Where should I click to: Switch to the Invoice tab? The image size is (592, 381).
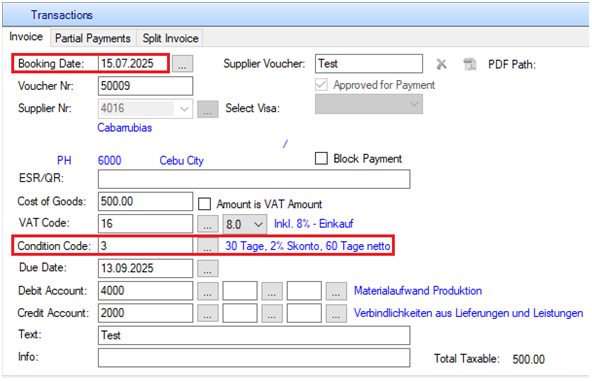[26, 37]
